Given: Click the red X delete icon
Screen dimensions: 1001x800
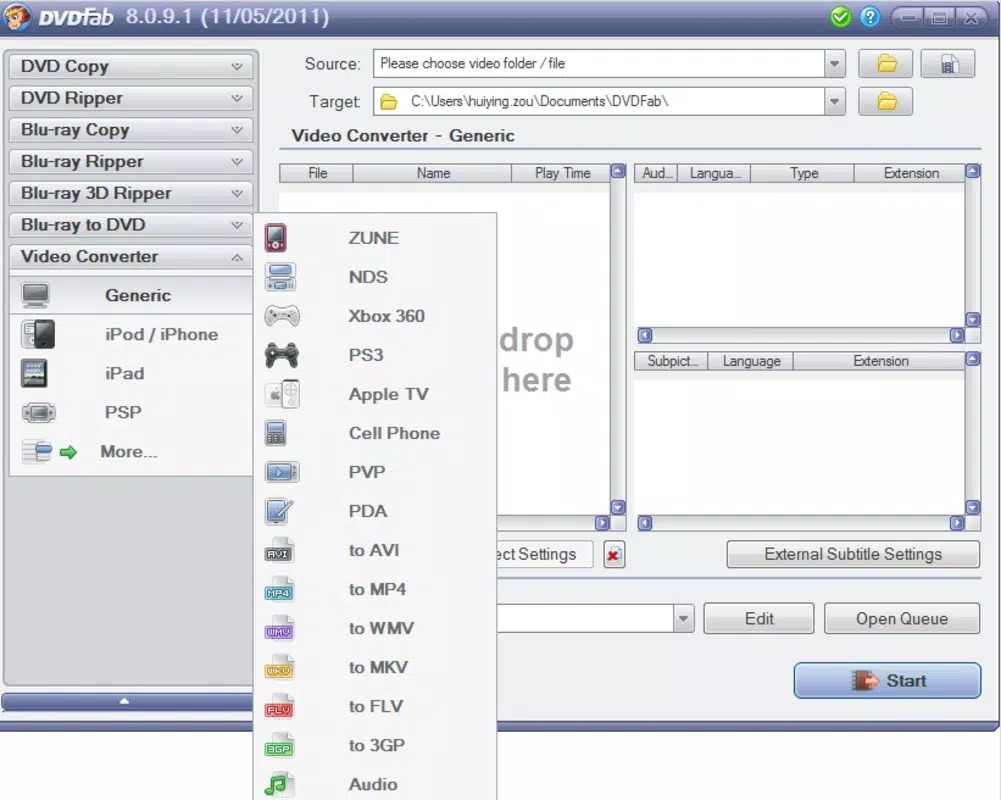Looking at the screenshot, I should [613, 554].
